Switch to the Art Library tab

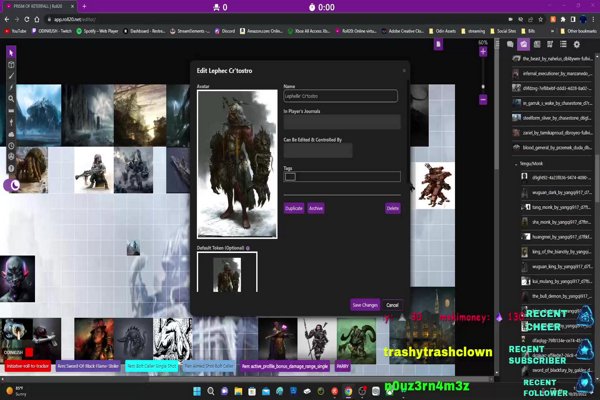pos(523,44)
